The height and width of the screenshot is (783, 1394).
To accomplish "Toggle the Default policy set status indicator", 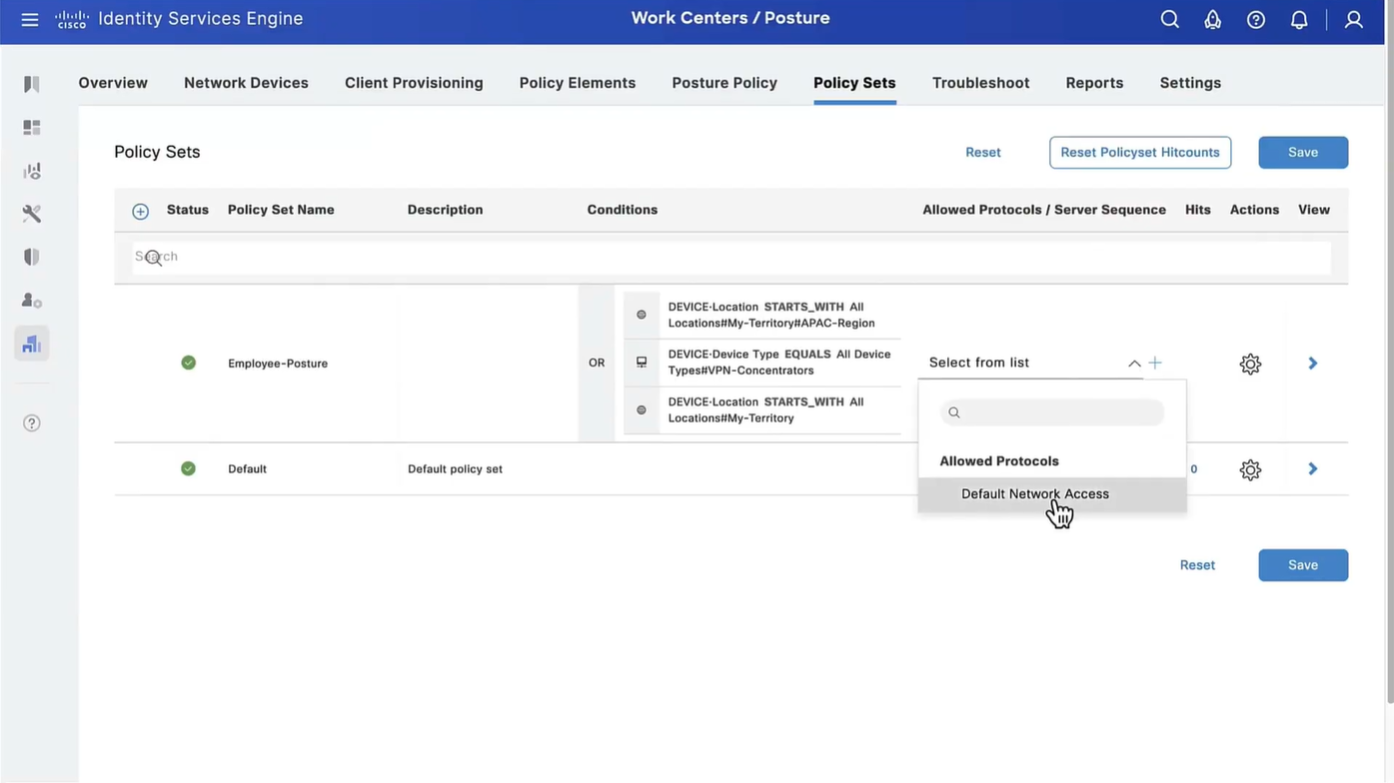I will click(188, 469).
